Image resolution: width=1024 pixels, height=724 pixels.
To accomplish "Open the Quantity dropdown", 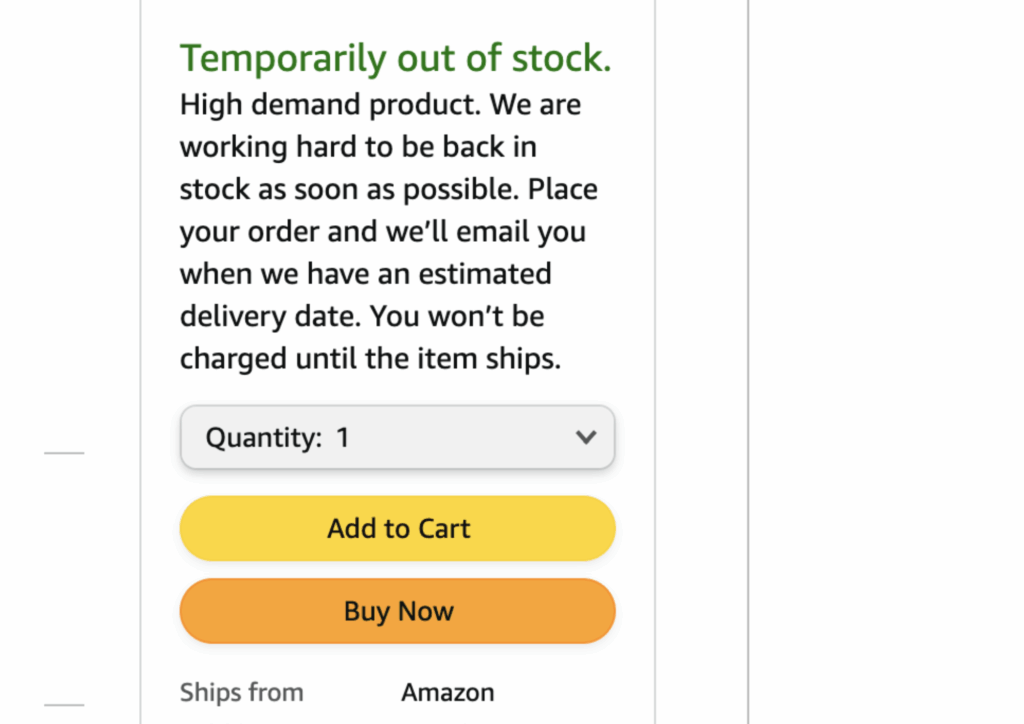I will click(x=397, y=437).
